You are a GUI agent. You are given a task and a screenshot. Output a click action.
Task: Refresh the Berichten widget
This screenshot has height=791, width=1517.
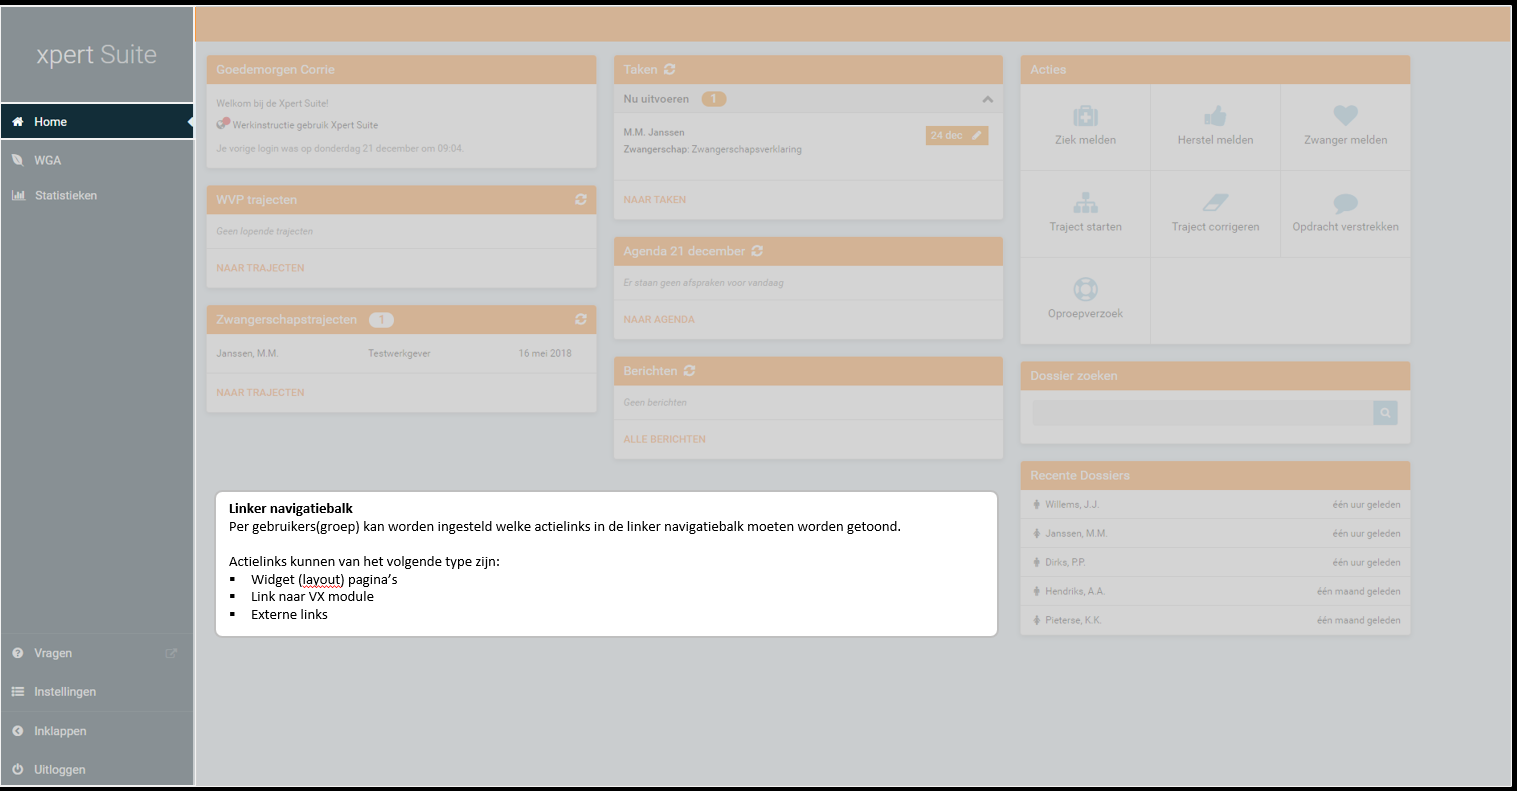coord(690,371)
